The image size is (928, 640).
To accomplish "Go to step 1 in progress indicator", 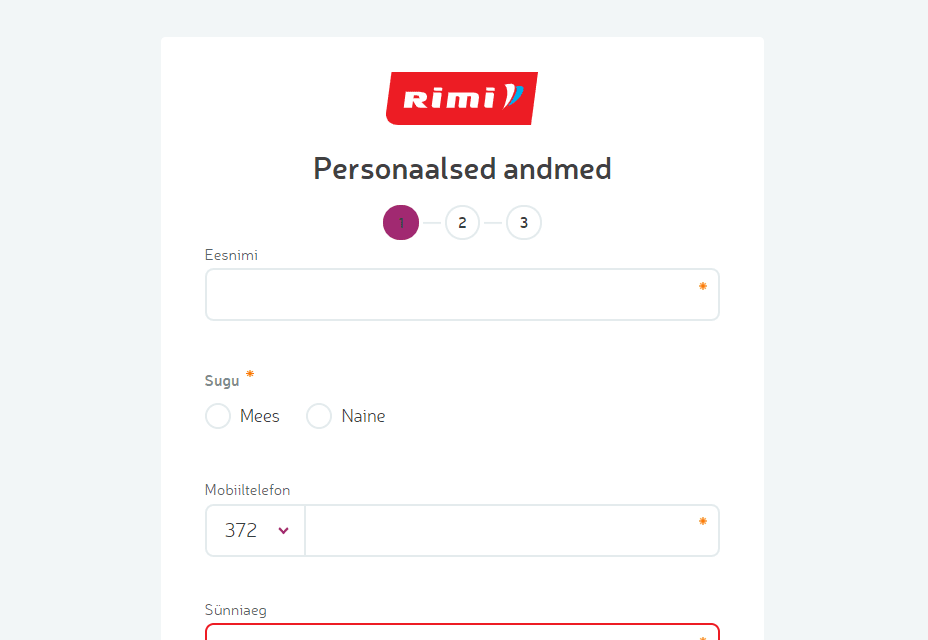I will [x=401, y=222].
